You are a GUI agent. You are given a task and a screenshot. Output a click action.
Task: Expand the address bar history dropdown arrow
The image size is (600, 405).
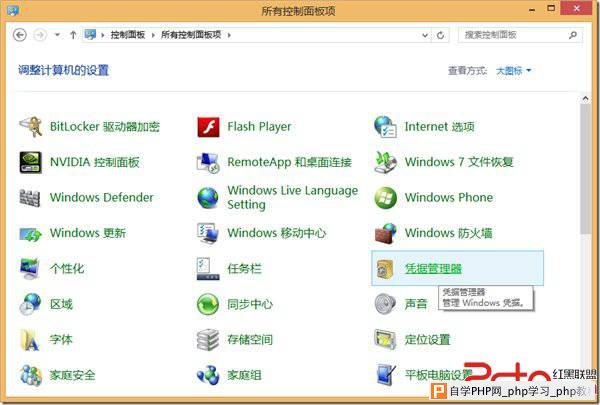(425, 35)
